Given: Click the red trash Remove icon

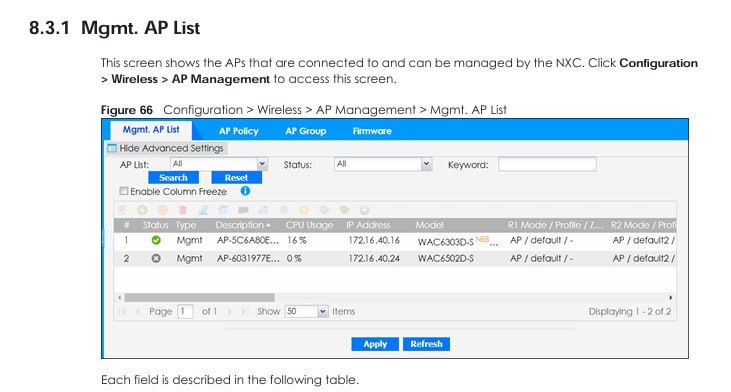Looking at the screenshot, I should [183, 210].
